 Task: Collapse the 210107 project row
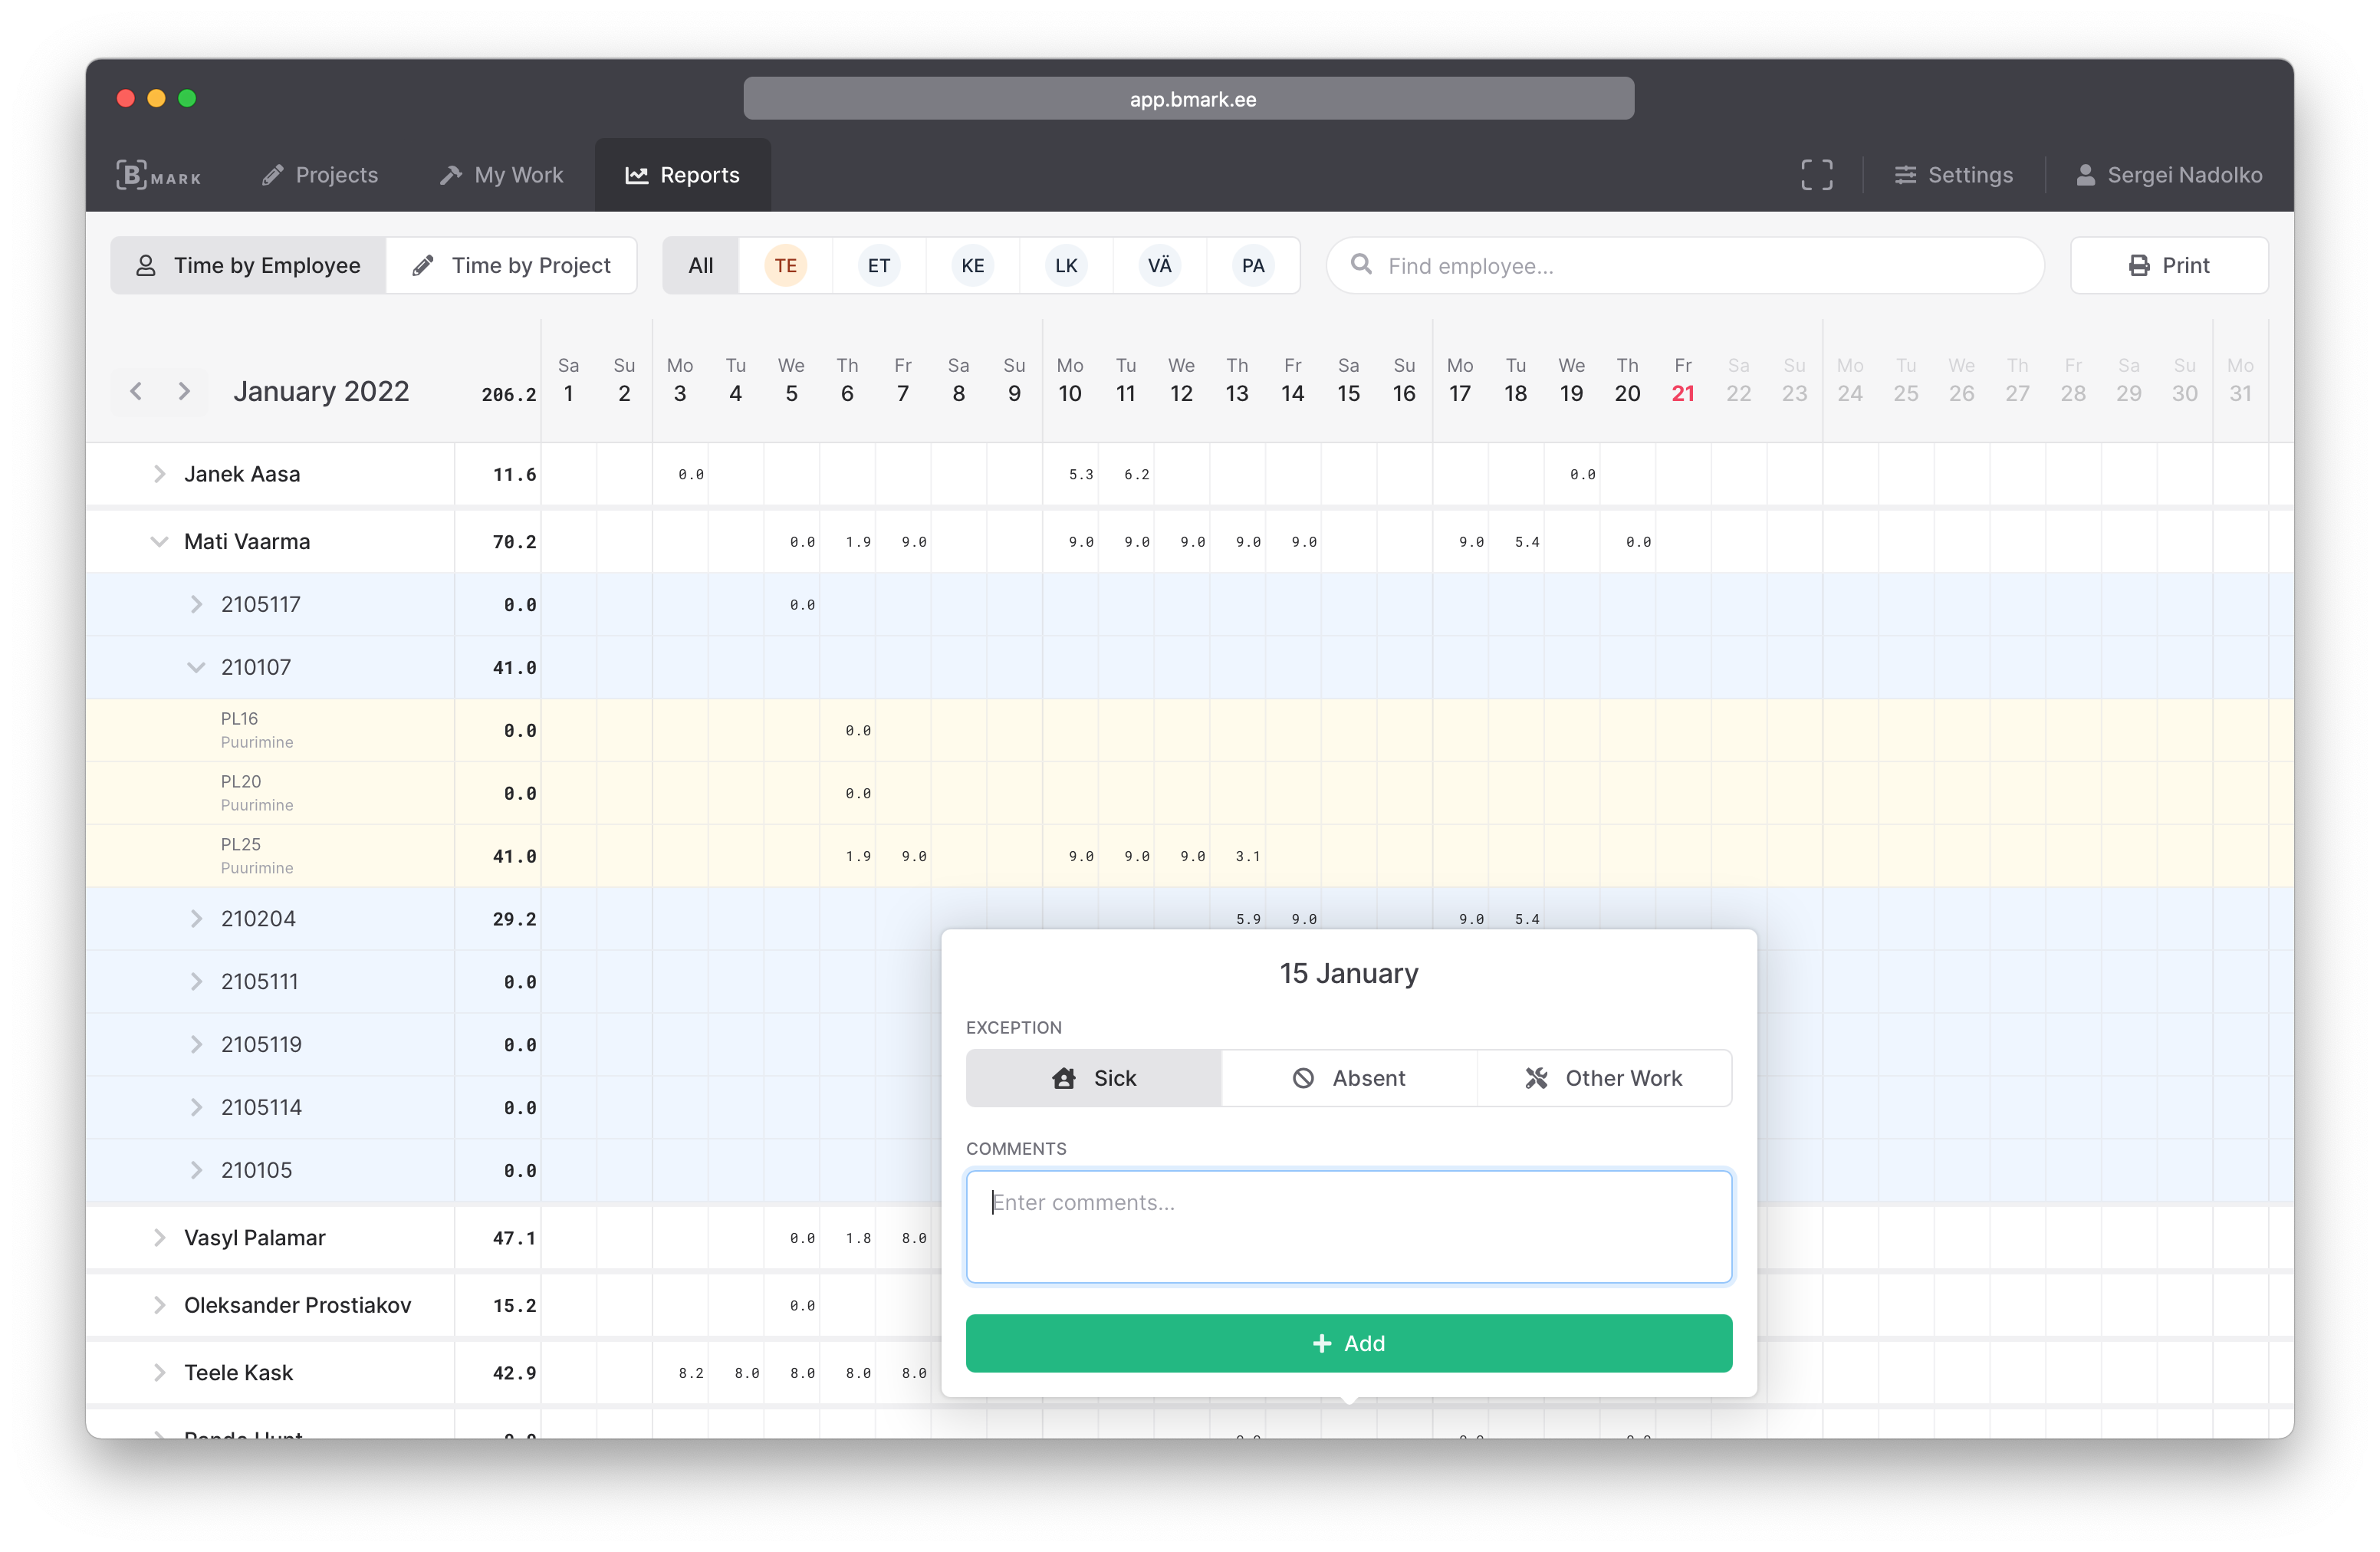pos(196,666)
